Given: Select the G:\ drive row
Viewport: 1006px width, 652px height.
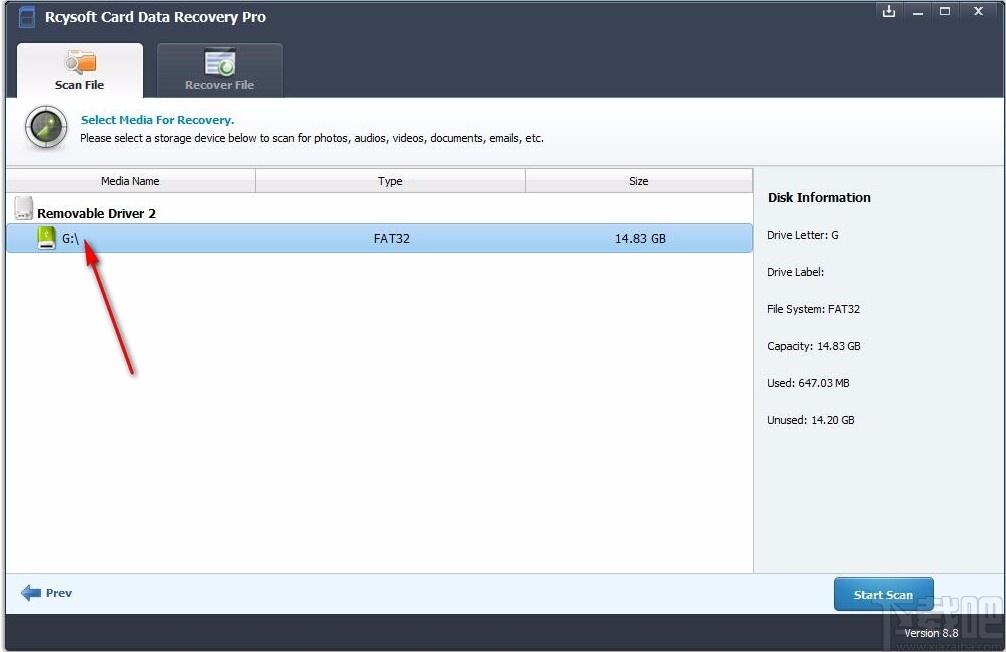Looking at the screenshot, I should click(379, 238).
